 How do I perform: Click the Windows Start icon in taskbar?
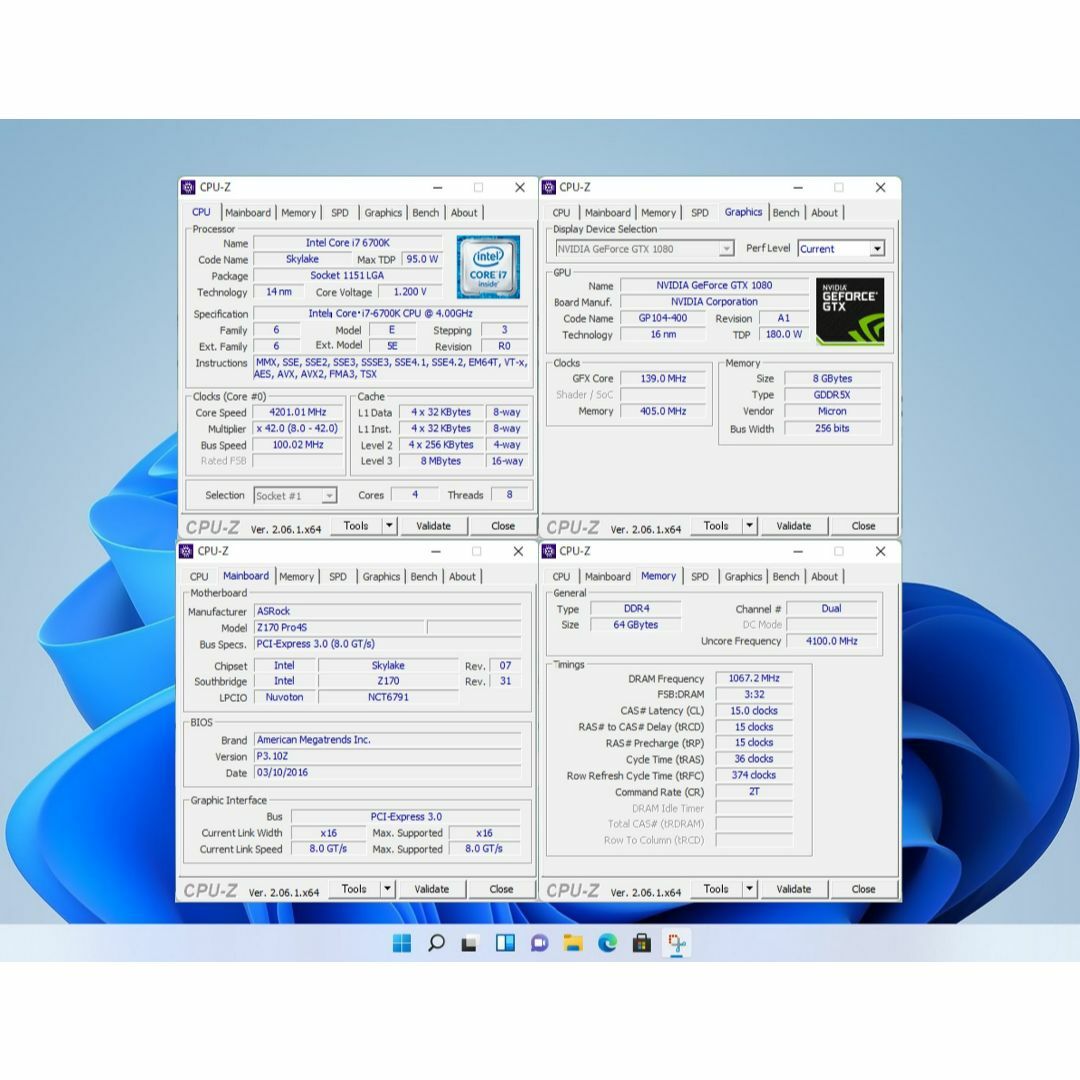pyautogui.click(x=402, y=943)
